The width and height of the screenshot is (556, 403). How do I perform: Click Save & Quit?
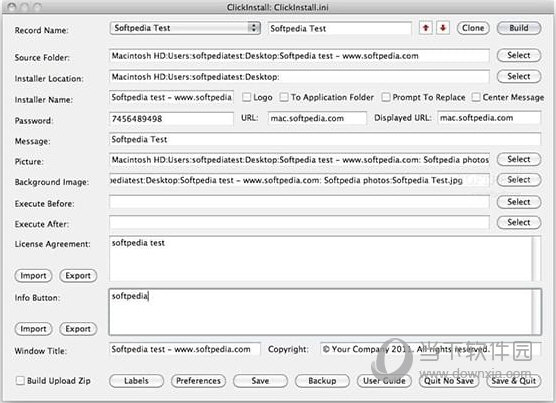[x=514, y=381]
